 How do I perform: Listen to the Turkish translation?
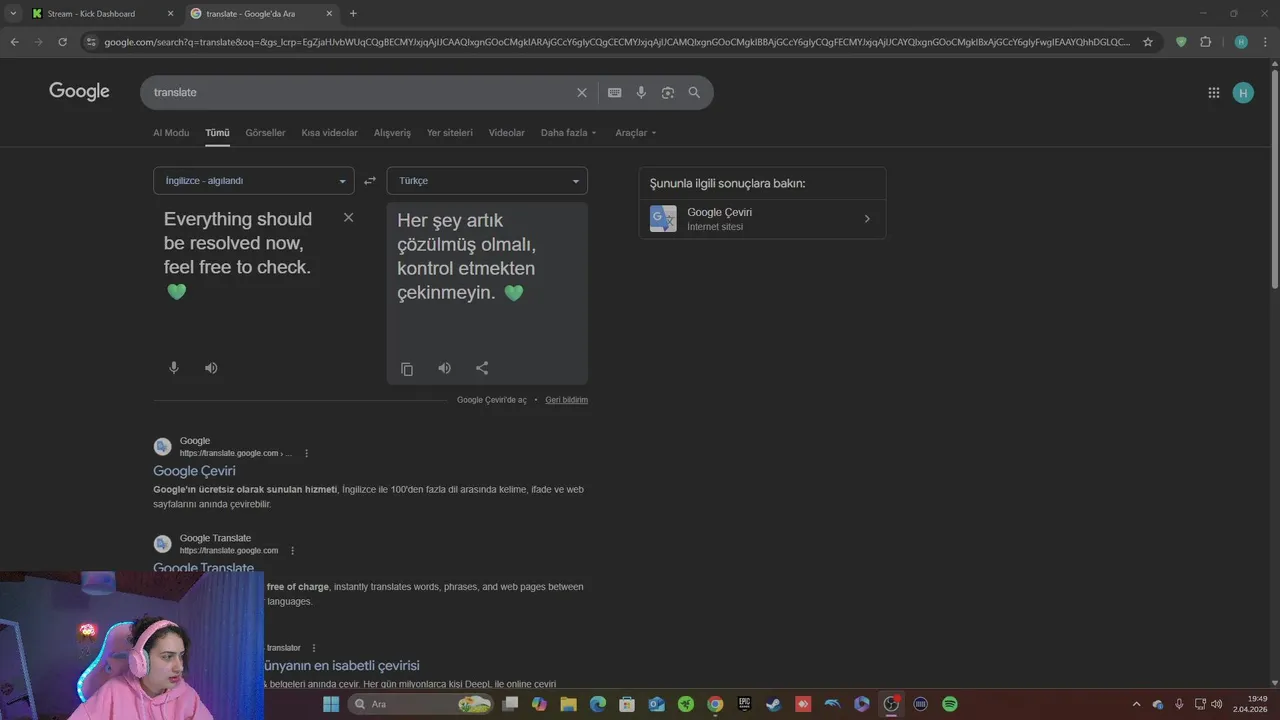point(444,368)
